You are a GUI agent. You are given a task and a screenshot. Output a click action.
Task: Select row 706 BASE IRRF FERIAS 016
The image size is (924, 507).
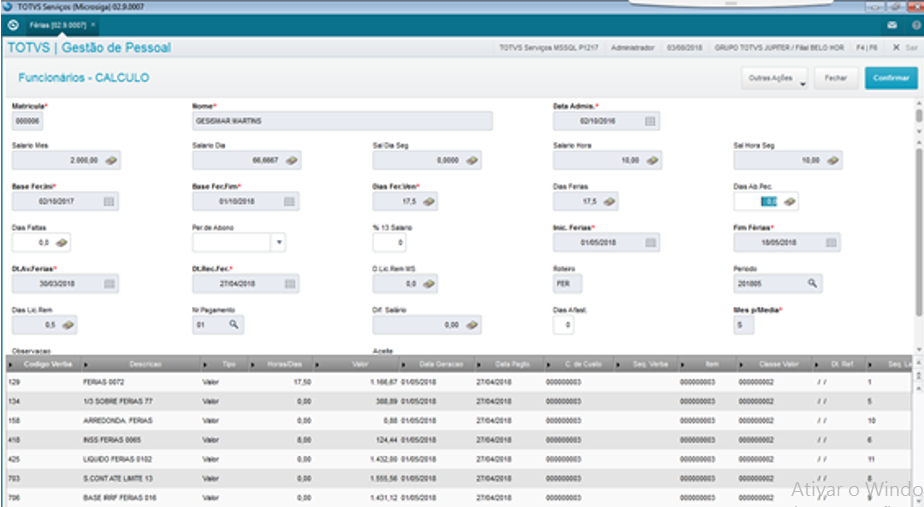click(x=458, y=498)
